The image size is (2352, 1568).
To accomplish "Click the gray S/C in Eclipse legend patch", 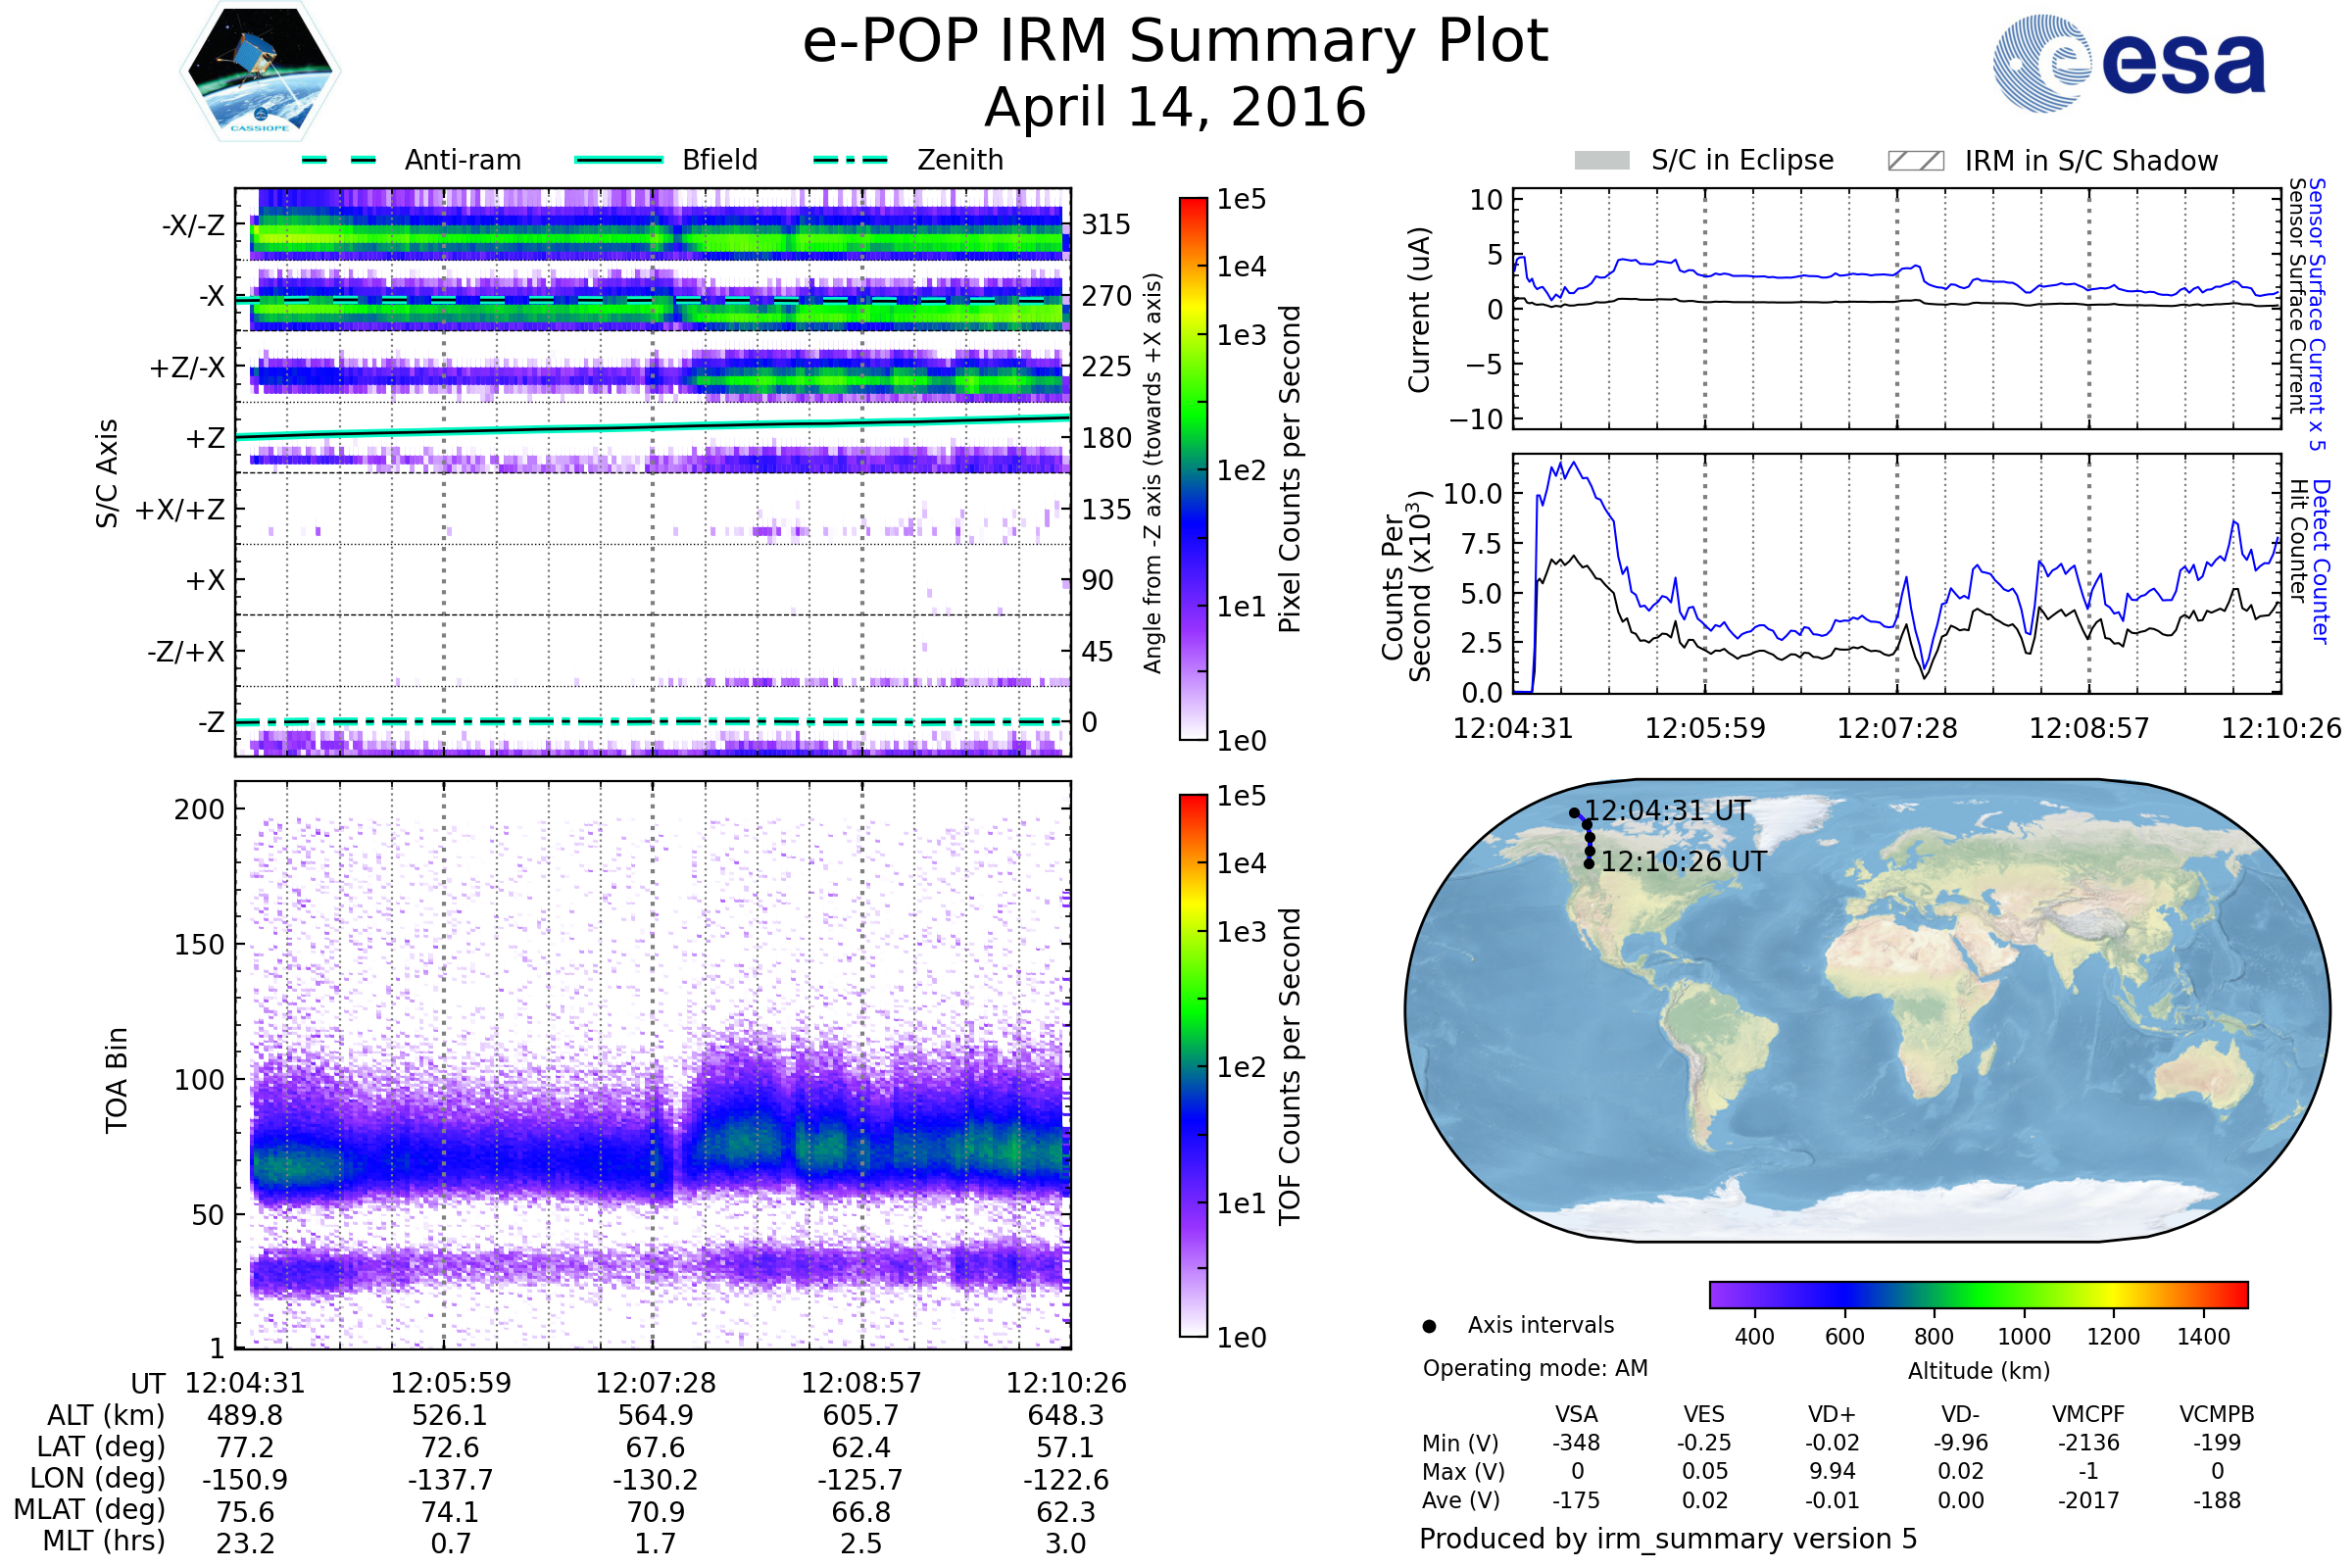I will point(1602,161).
